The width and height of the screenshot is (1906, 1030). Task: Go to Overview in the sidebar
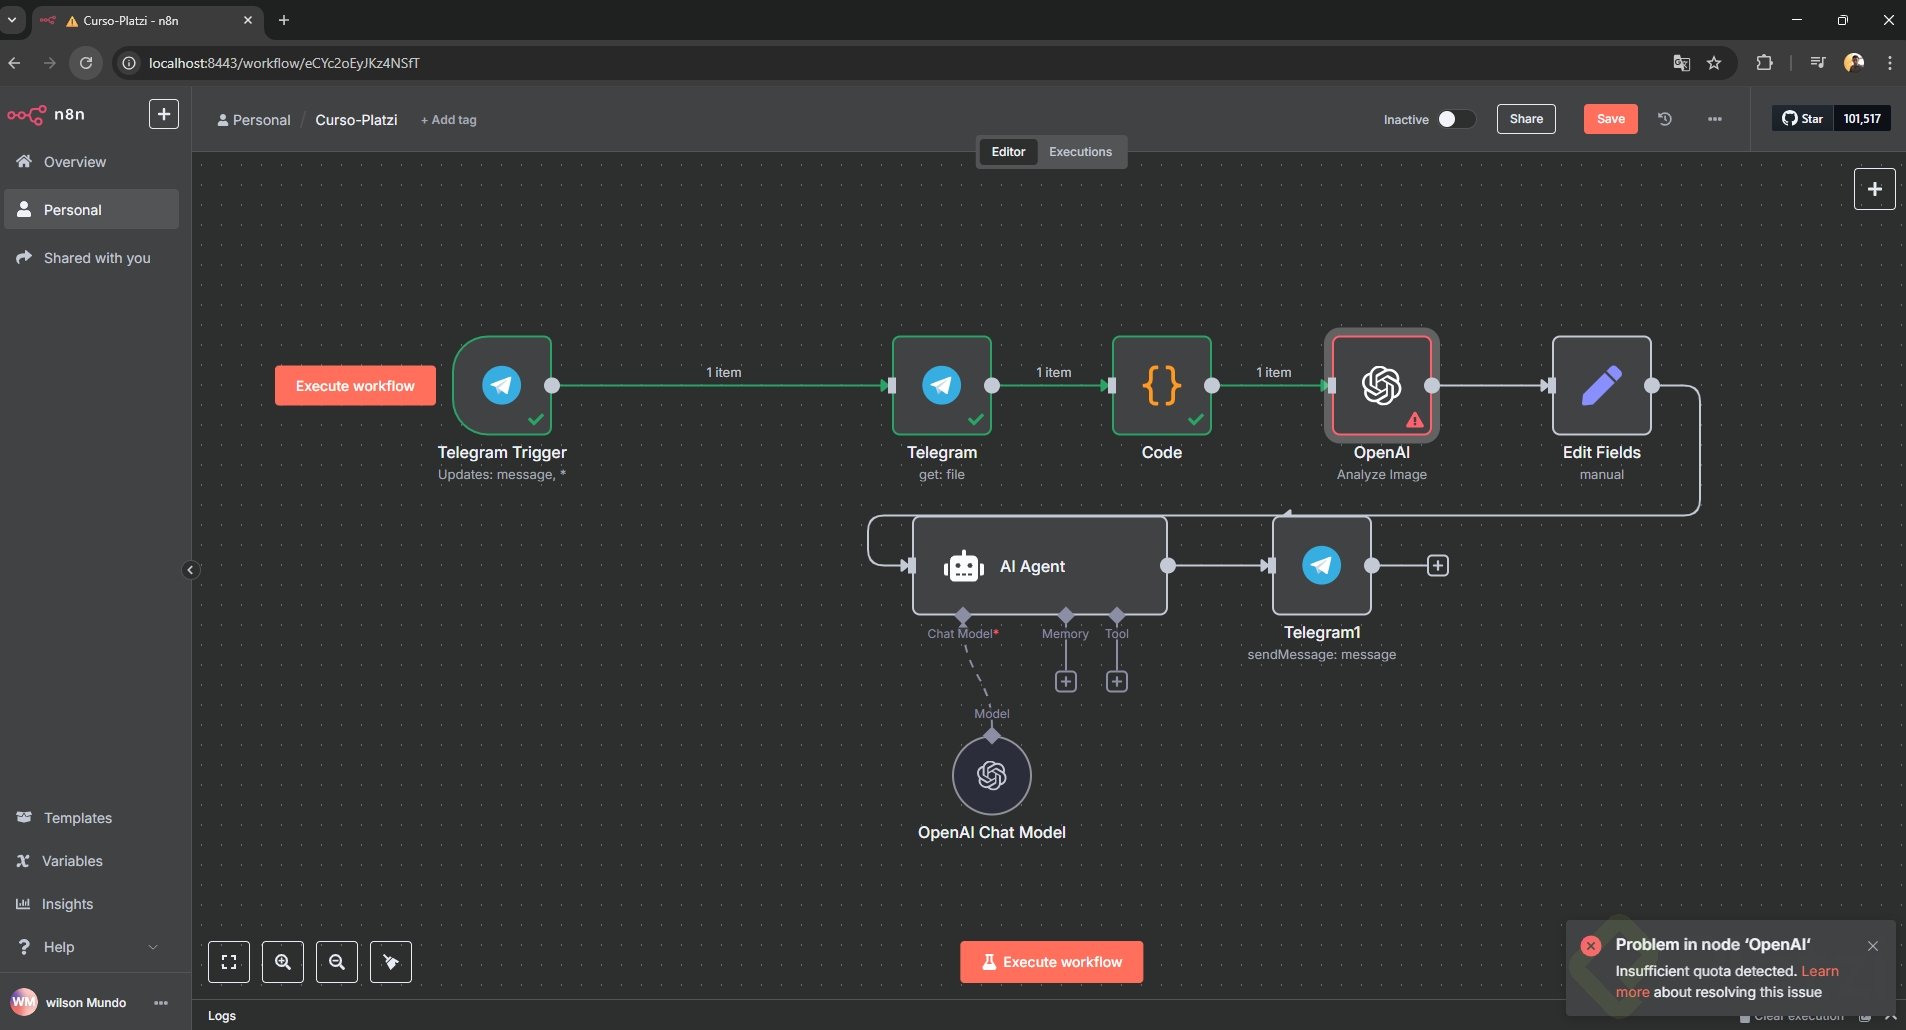92,162
